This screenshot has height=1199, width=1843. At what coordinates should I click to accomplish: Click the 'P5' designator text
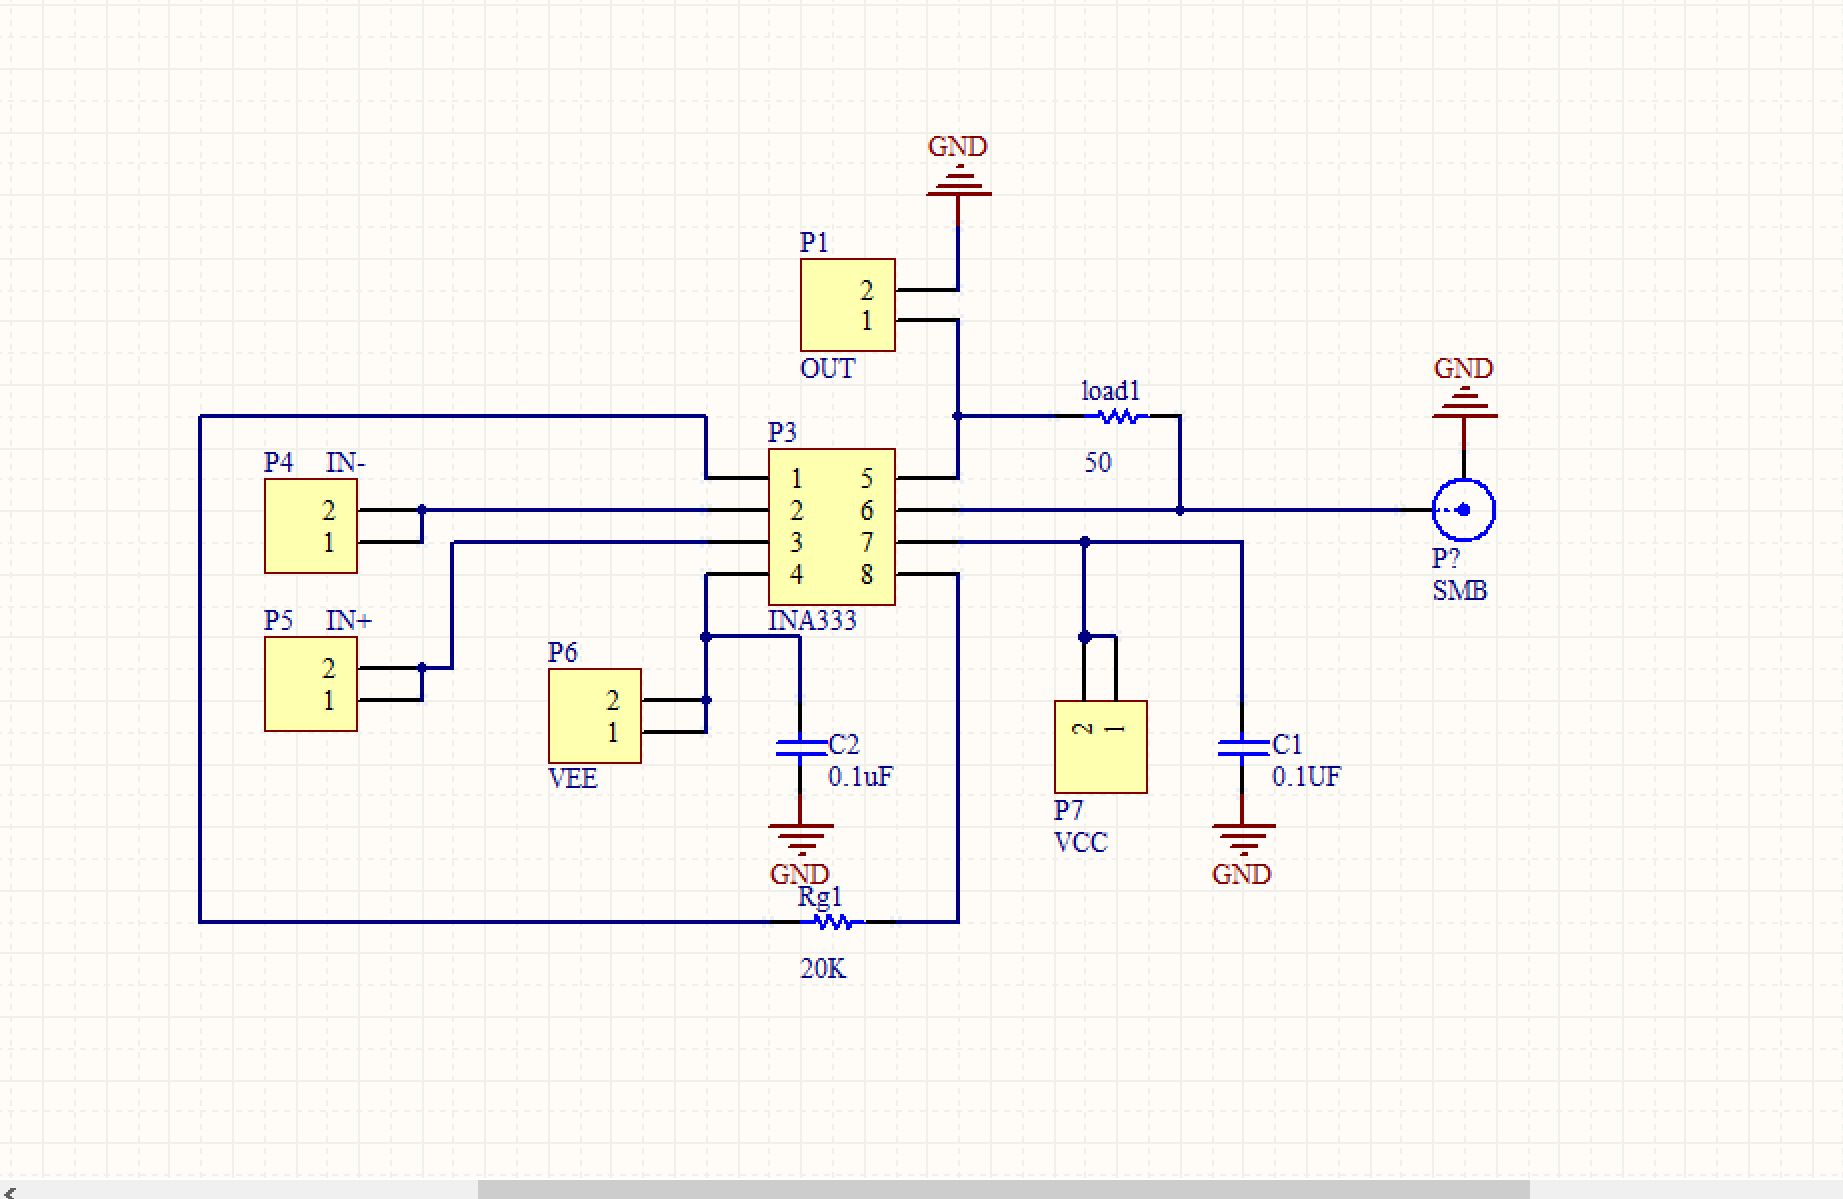point(278,621)
